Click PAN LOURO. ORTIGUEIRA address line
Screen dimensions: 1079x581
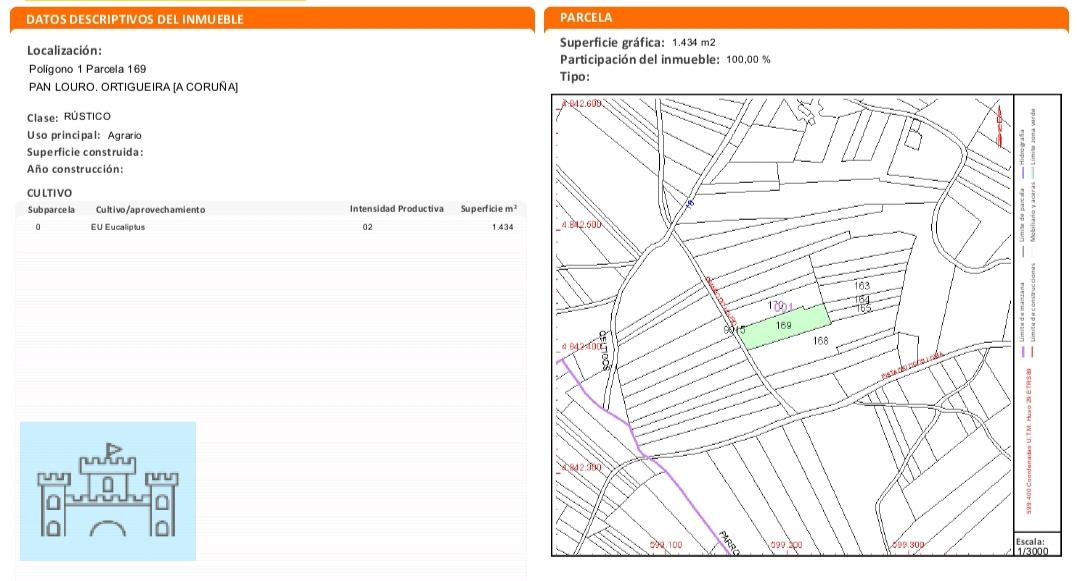[133, 87]
